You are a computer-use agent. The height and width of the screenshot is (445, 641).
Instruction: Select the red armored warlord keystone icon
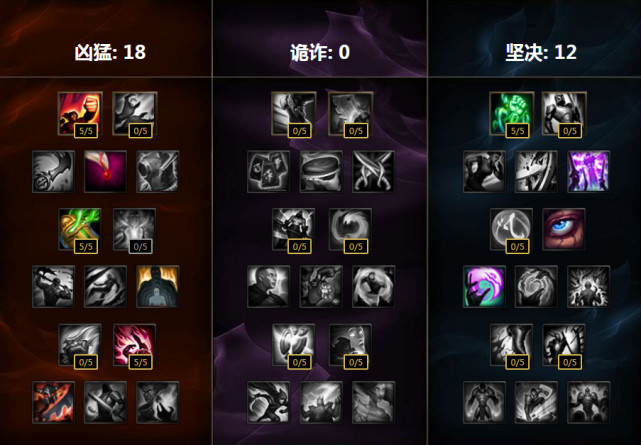tap(54, 403)
